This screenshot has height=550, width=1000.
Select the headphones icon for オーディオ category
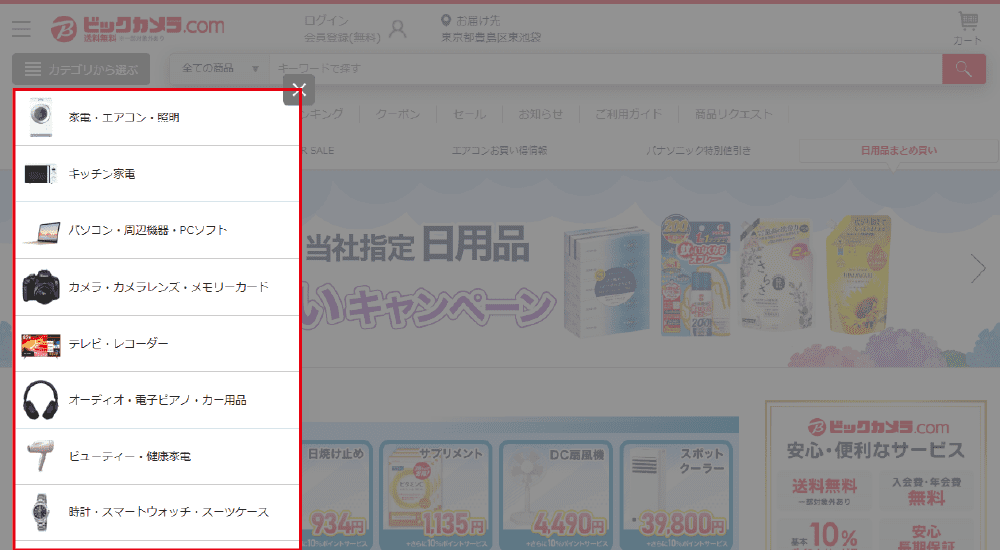41,400
